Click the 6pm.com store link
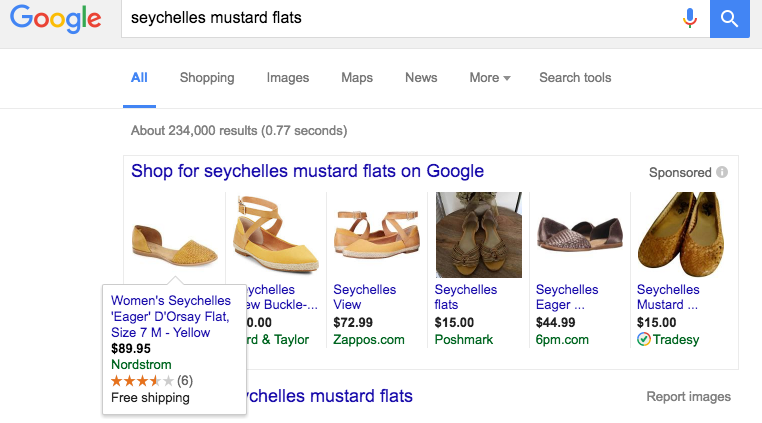 click(562, 339)
